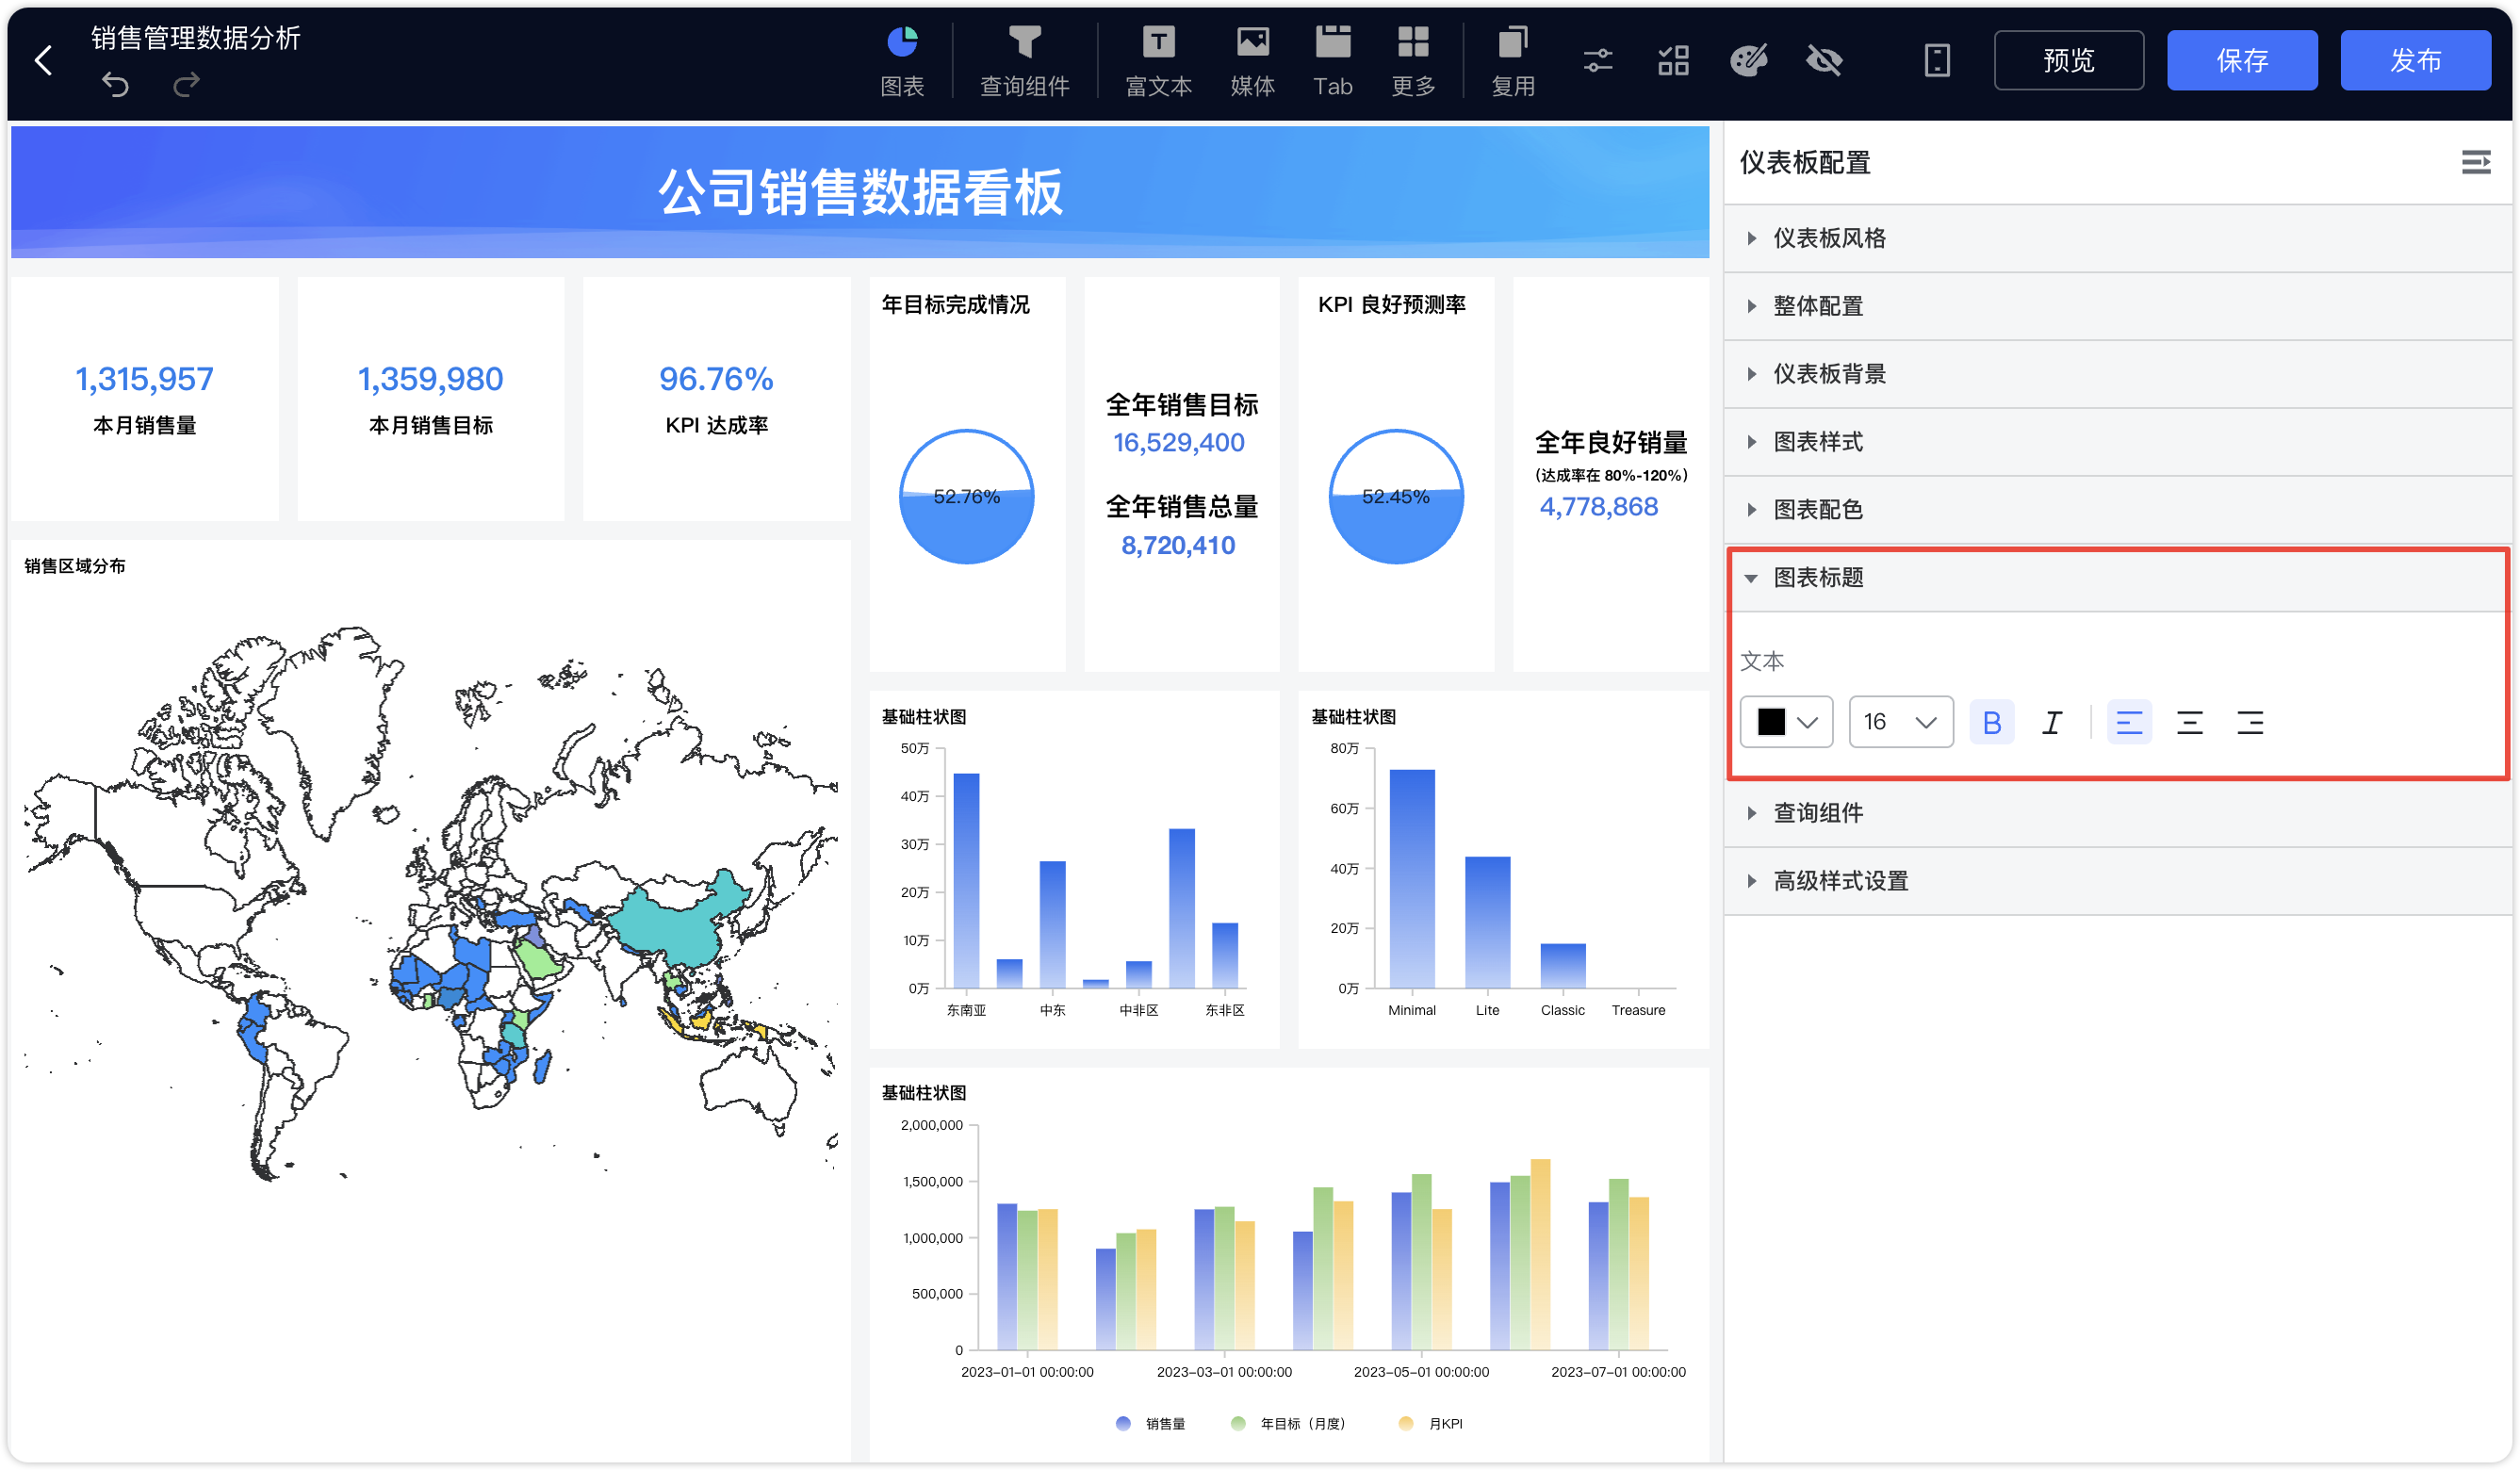Screen dimensions: 2520x1470
Task: Open the title text color picker
Action: [x=1786, y=722]
